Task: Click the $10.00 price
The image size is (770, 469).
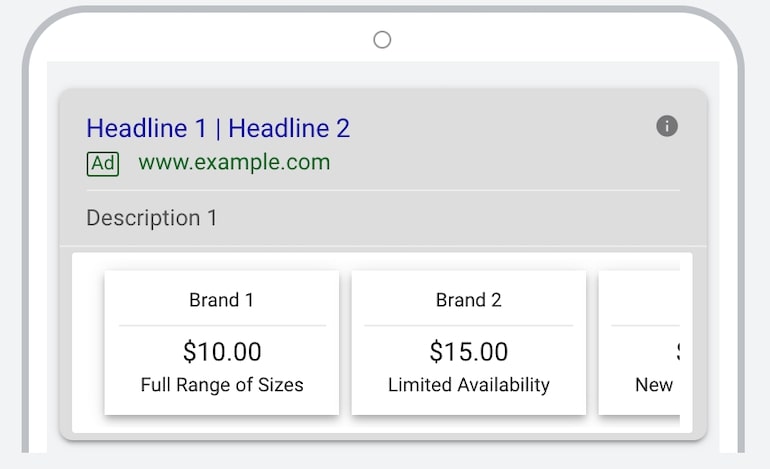Action: (x=222, y=352)
